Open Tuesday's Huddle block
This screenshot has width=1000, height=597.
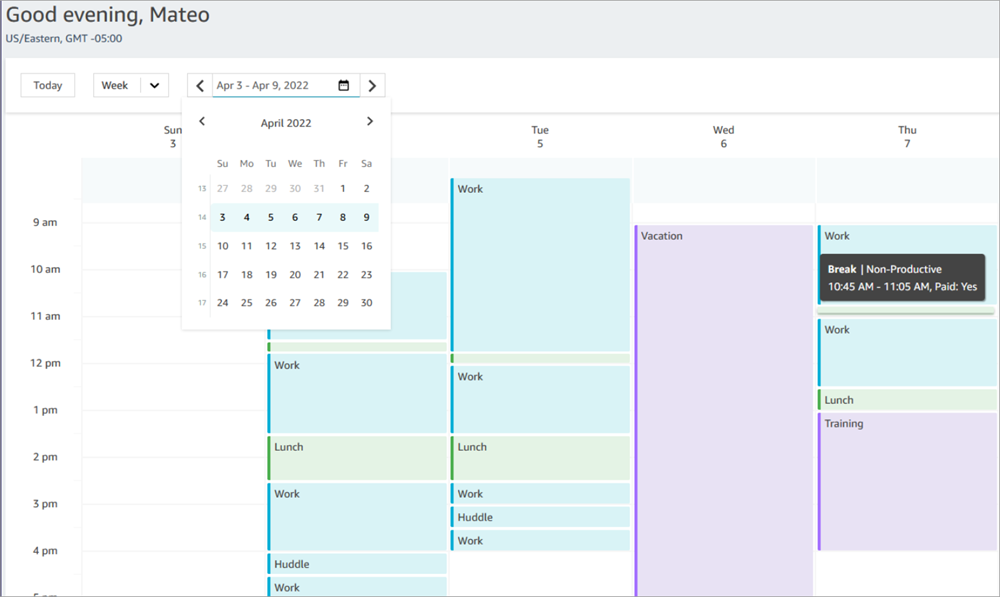(x=541, y=517)
